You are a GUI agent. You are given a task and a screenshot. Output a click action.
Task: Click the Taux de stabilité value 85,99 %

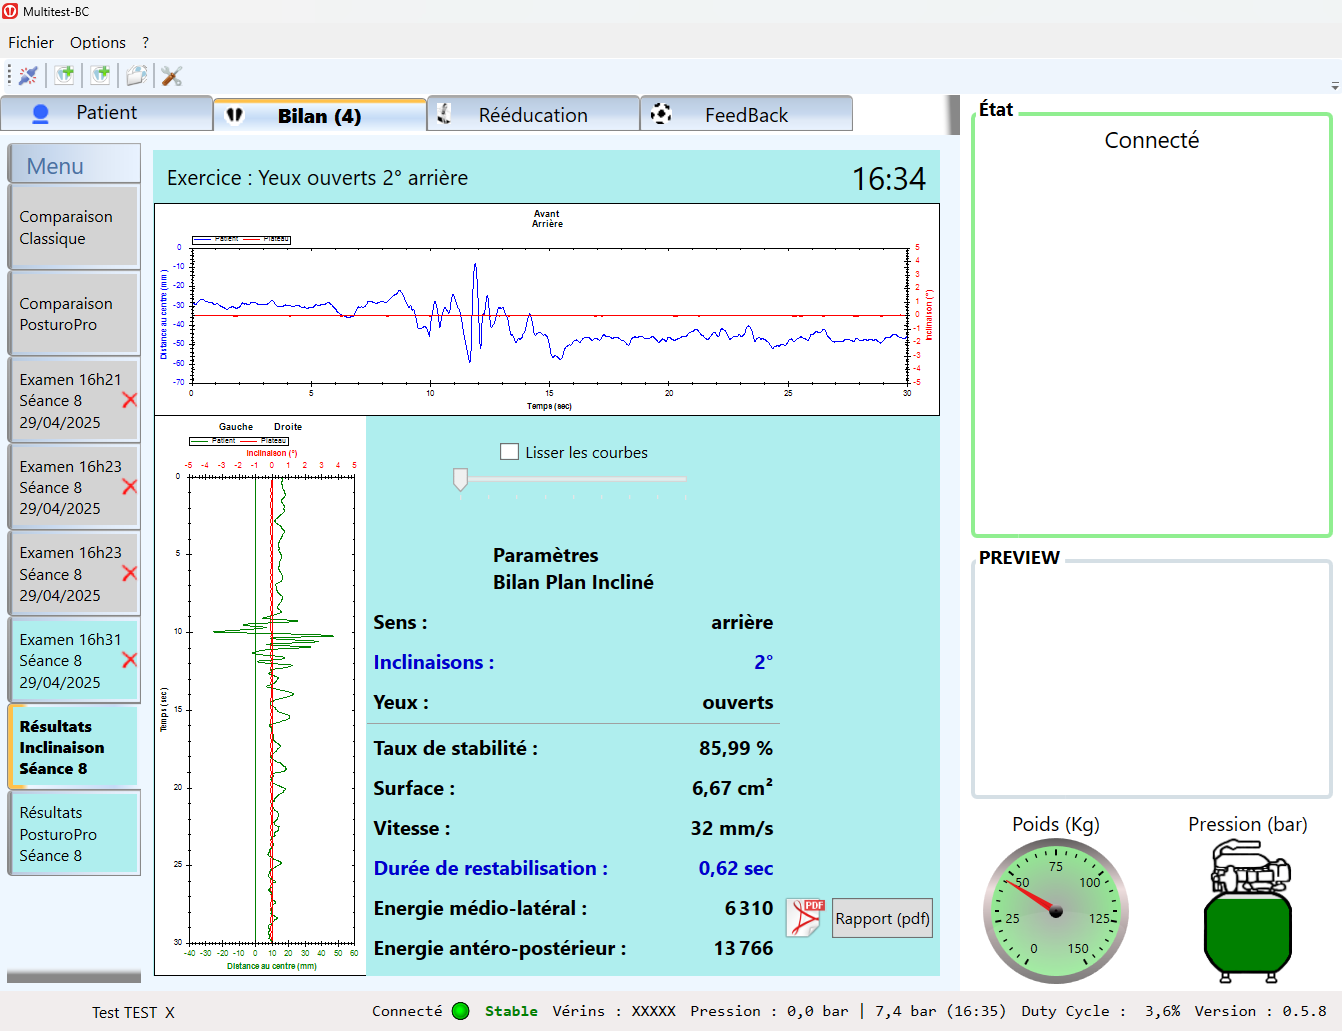[735, 748]
